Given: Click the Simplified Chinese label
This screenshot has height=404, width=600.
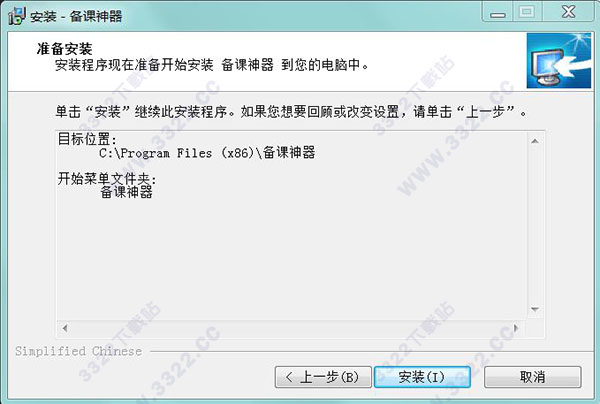Looking at the screenshot, I should click(x=78, y=351).
